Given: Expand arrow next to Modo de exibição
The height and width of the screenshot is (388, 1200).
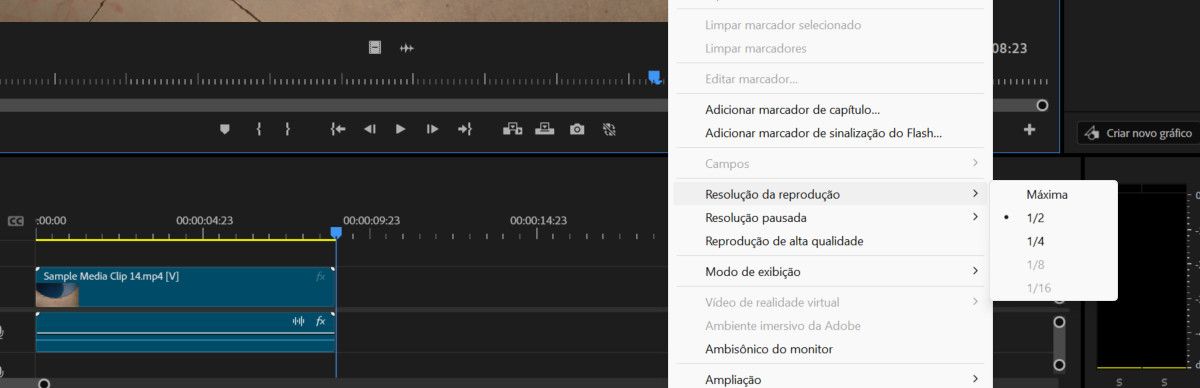Looking at the screenshot, I should pos(975,271).
